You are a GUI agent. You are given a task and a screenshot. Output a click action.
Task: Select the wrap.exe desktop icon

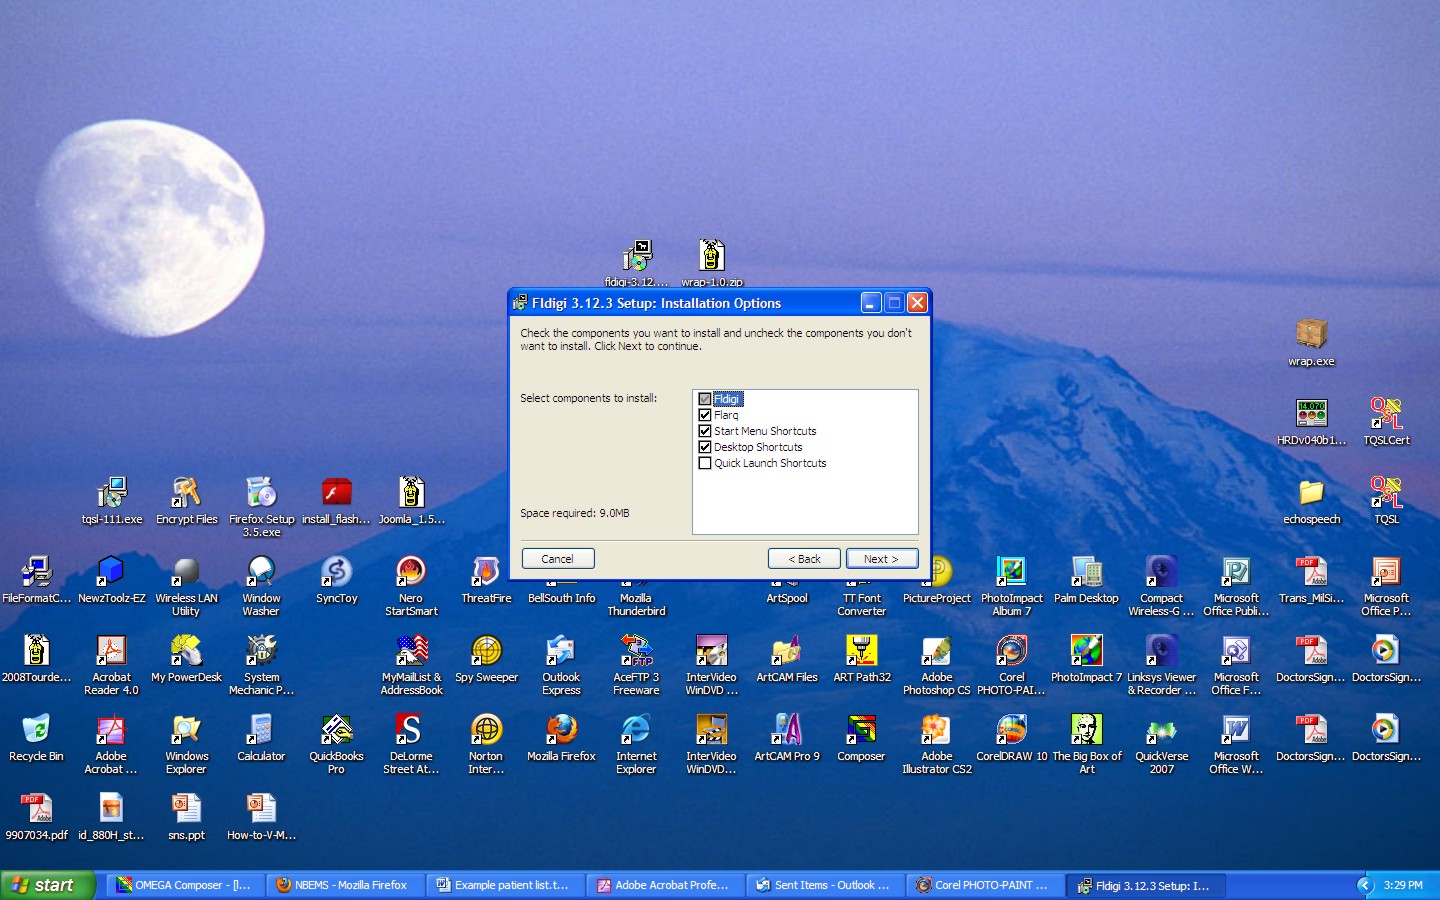(1311, 335)
